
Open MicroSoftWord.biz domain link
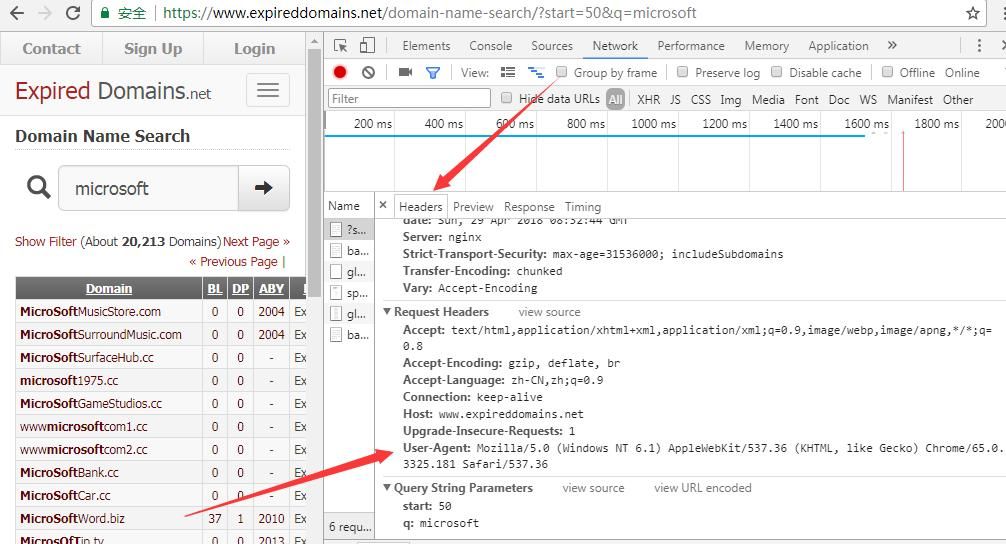point(72,518)
